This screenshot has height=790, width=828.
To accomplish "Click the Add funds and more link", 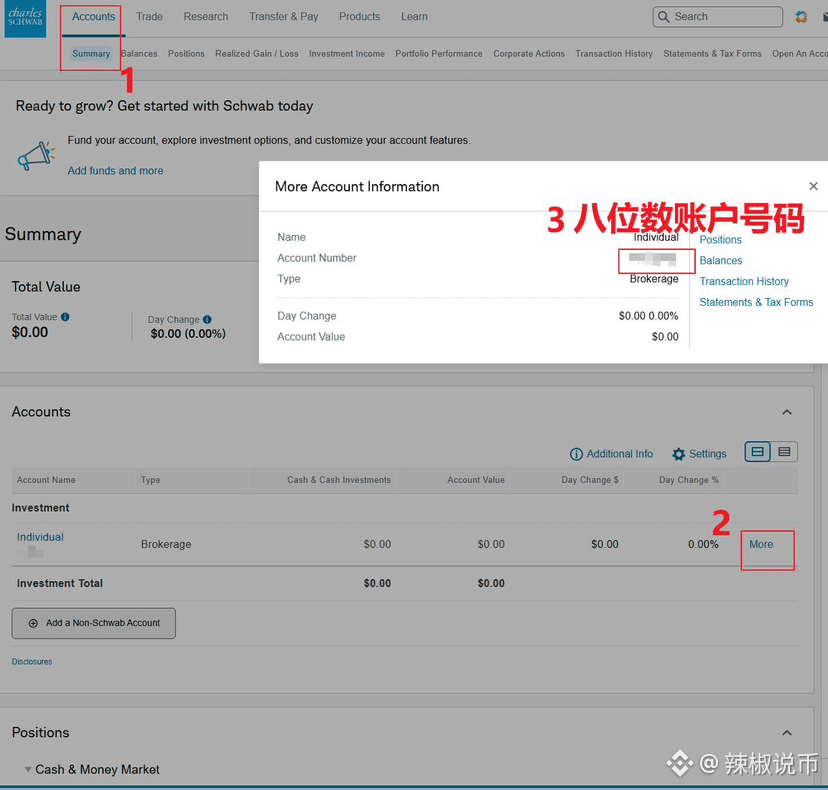I will pos(116,171).
